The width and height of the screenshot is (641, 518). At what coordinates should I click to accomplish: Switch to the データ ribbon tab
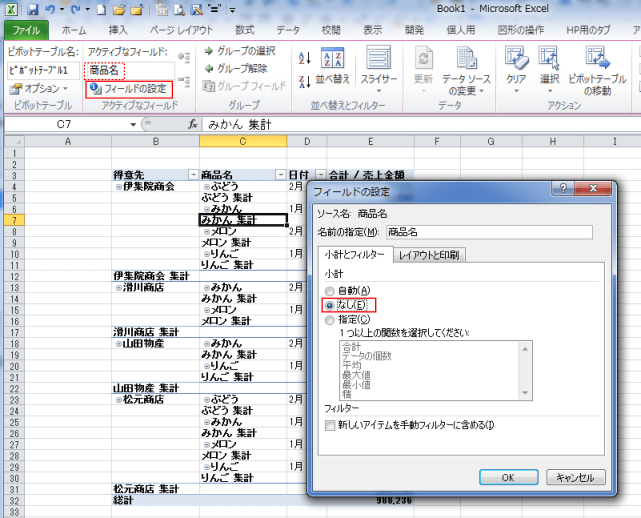[288, 30]
